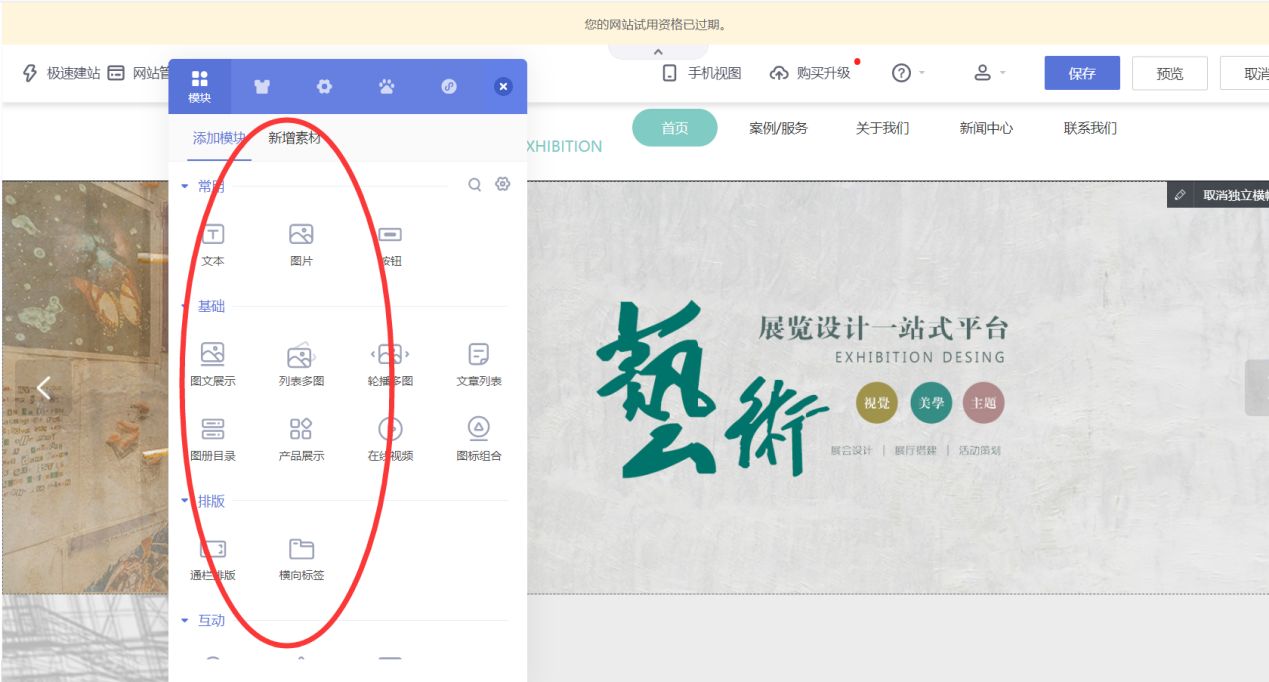Add the 图标组合 icon combo module
The height and width of the screenshot is (682, 1269).
479,439
